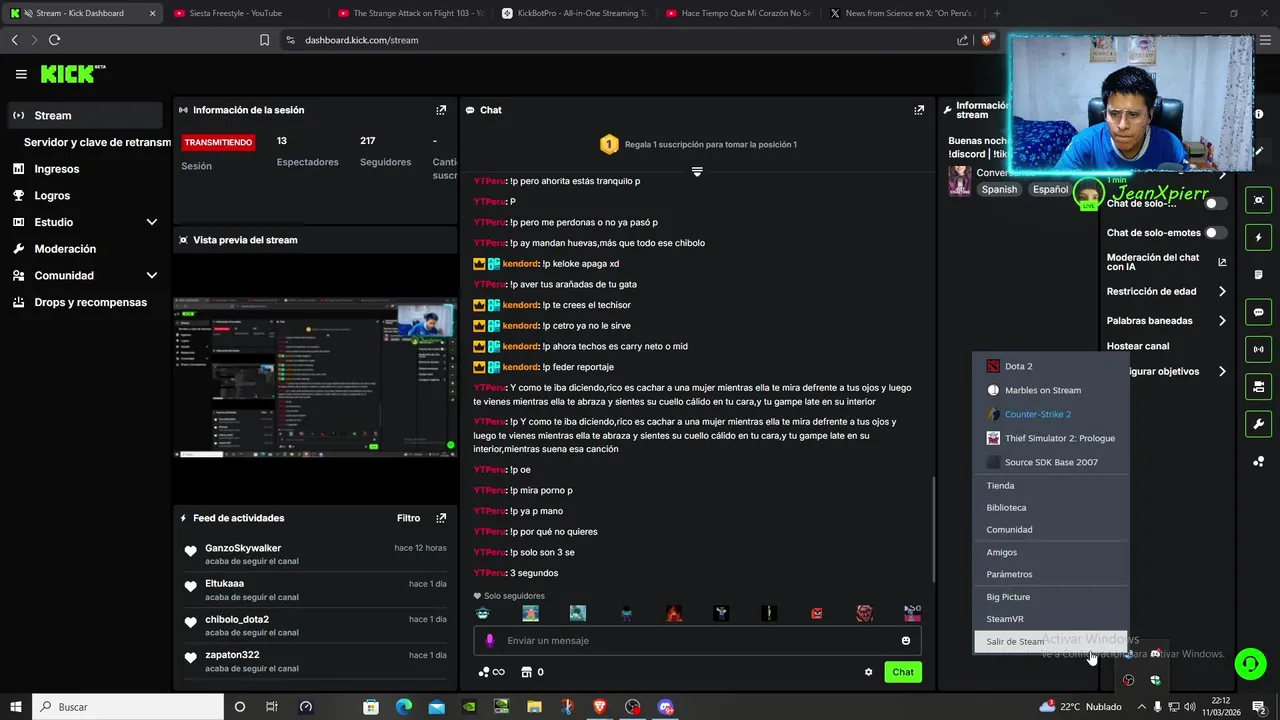Viewport: 1280px width, 720px height.
Task: Click Hostear canal option
Action: (x=1138, y=346)
